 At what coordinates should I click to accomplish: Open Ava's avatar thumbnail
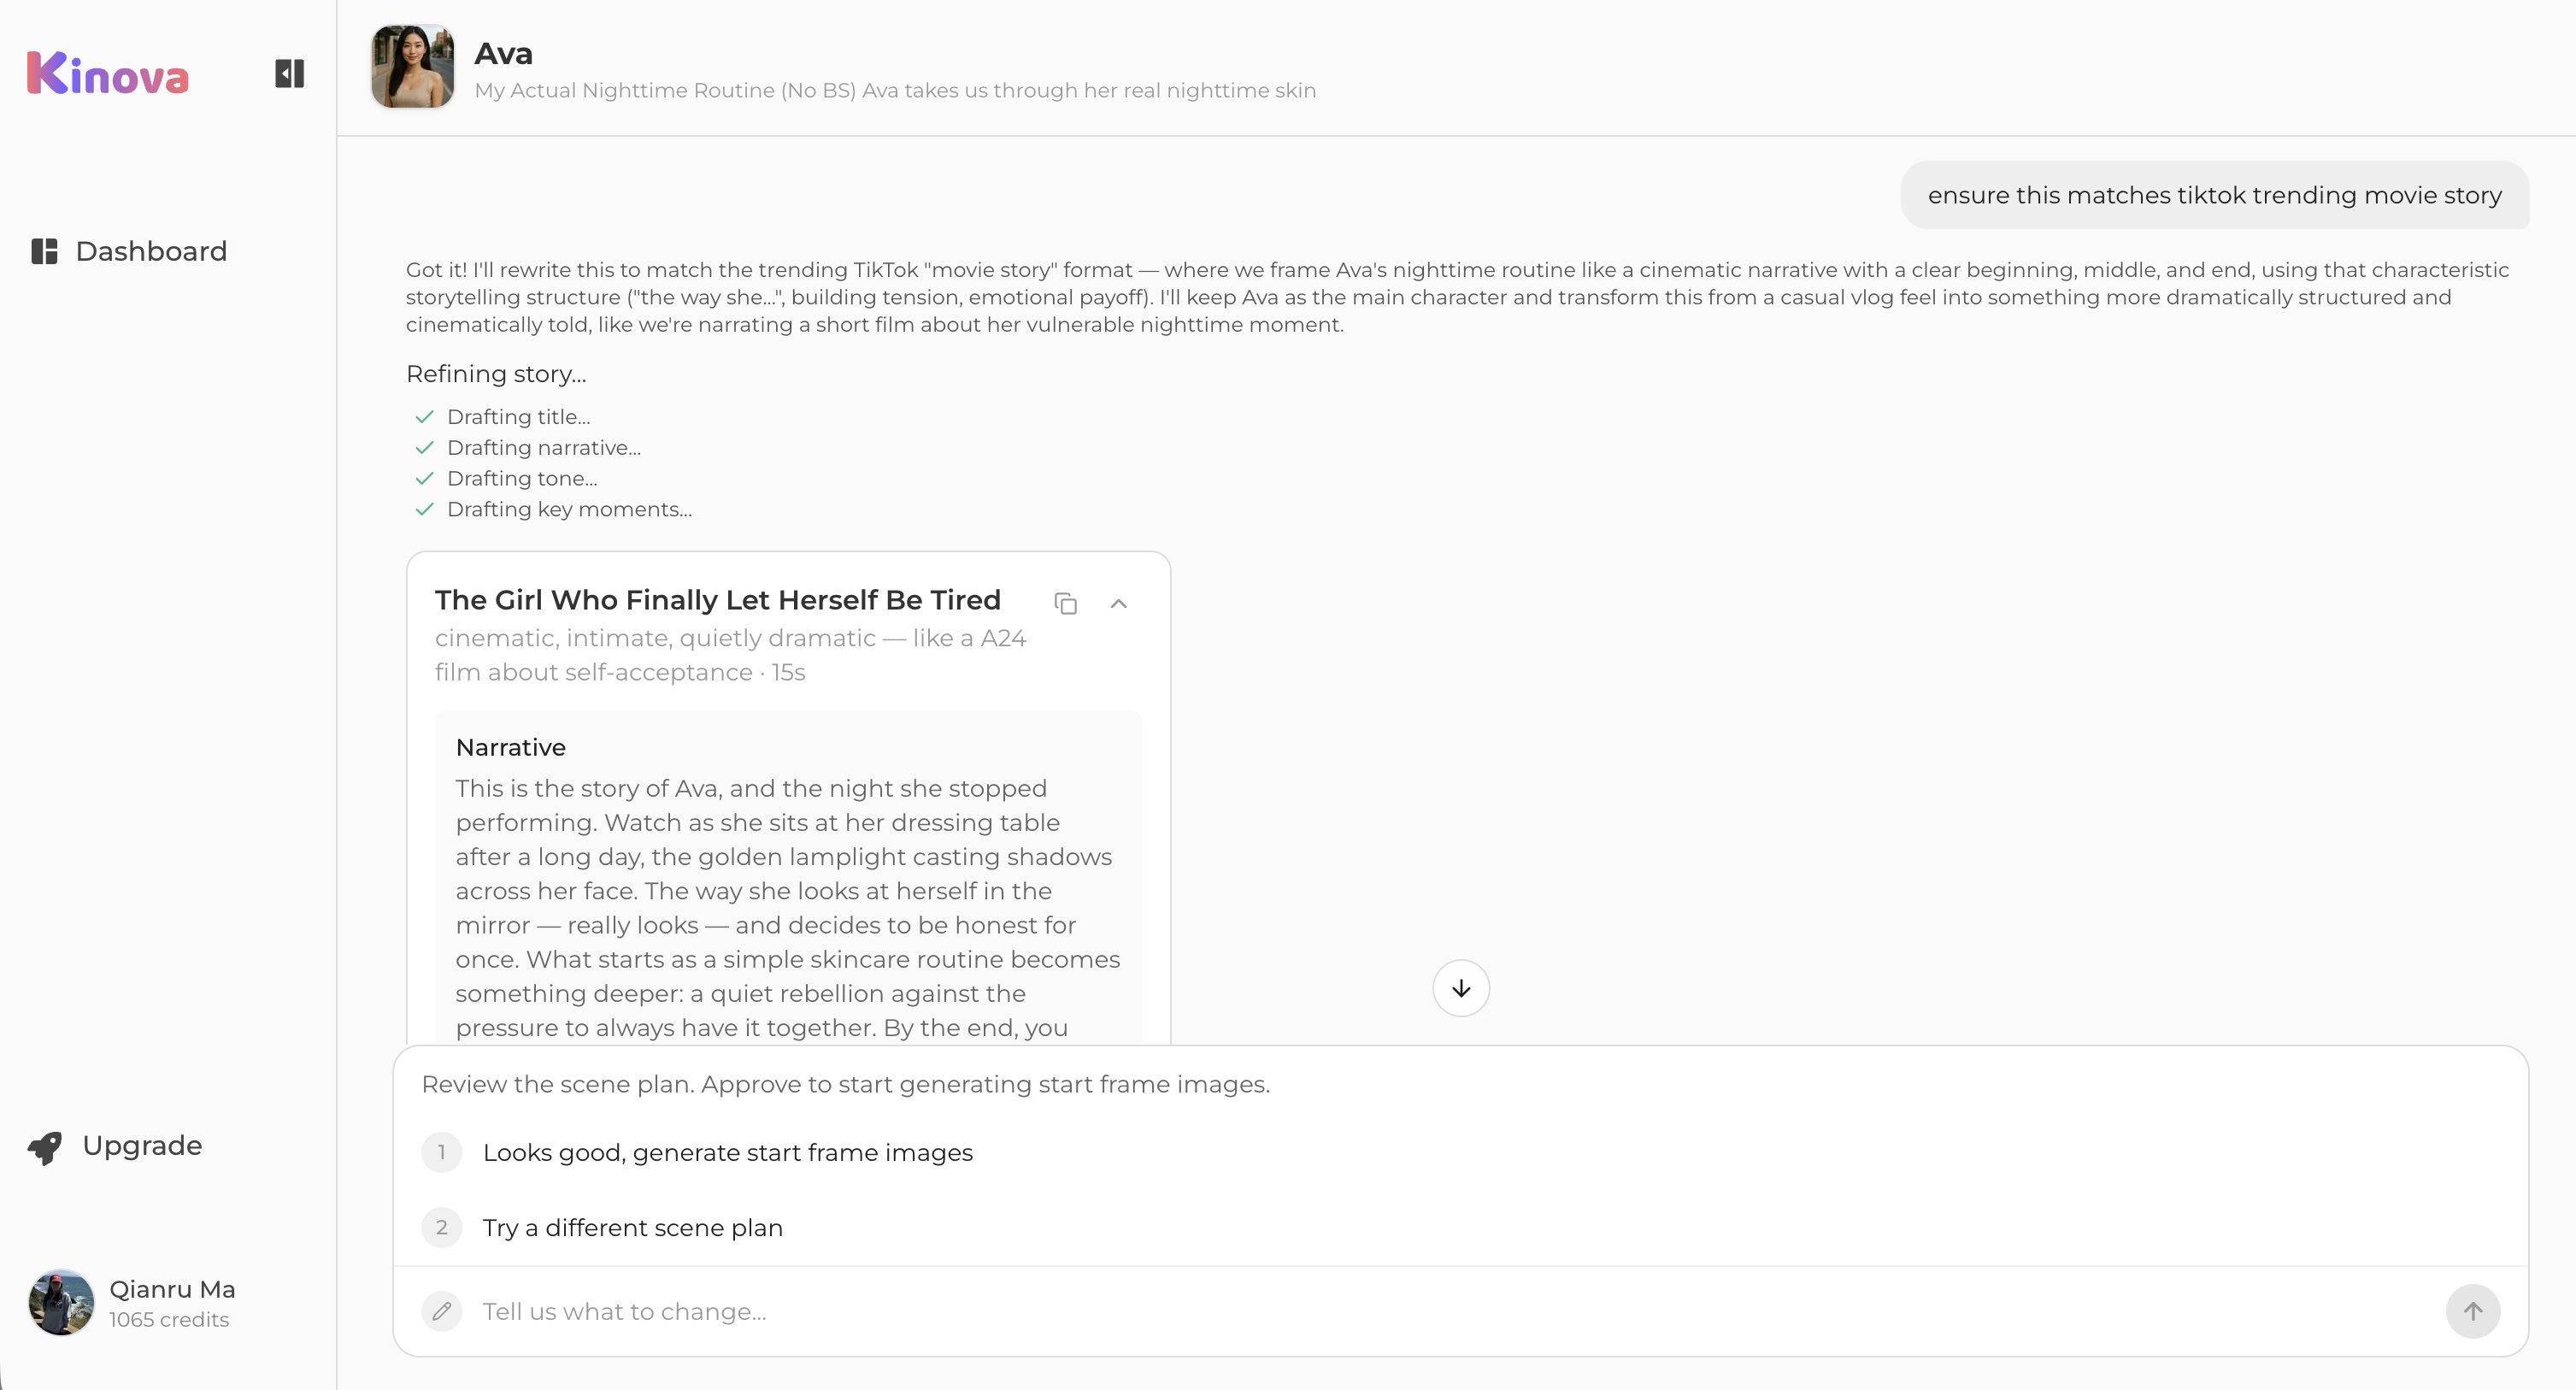pyautogui.click(x=412, y=67)
